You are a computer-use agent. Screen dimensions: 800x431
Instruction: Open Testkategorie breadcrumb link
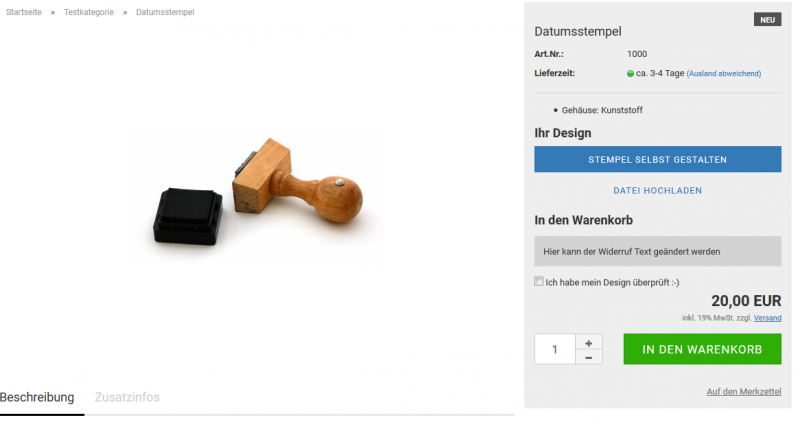(x=89, y=12)
